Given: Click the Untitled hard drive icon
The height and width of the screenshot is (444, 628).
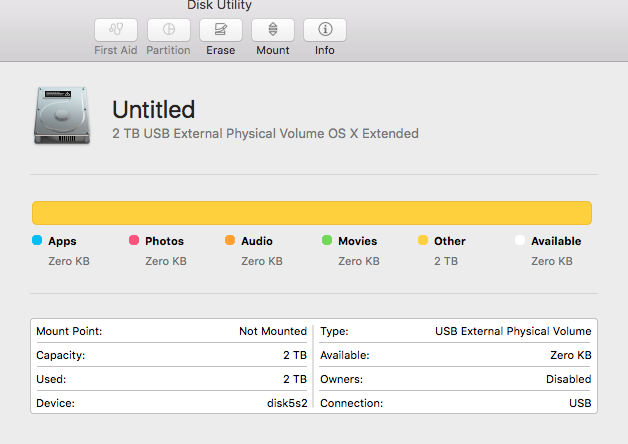Looking at the screenshot, I should click(62, 115).
